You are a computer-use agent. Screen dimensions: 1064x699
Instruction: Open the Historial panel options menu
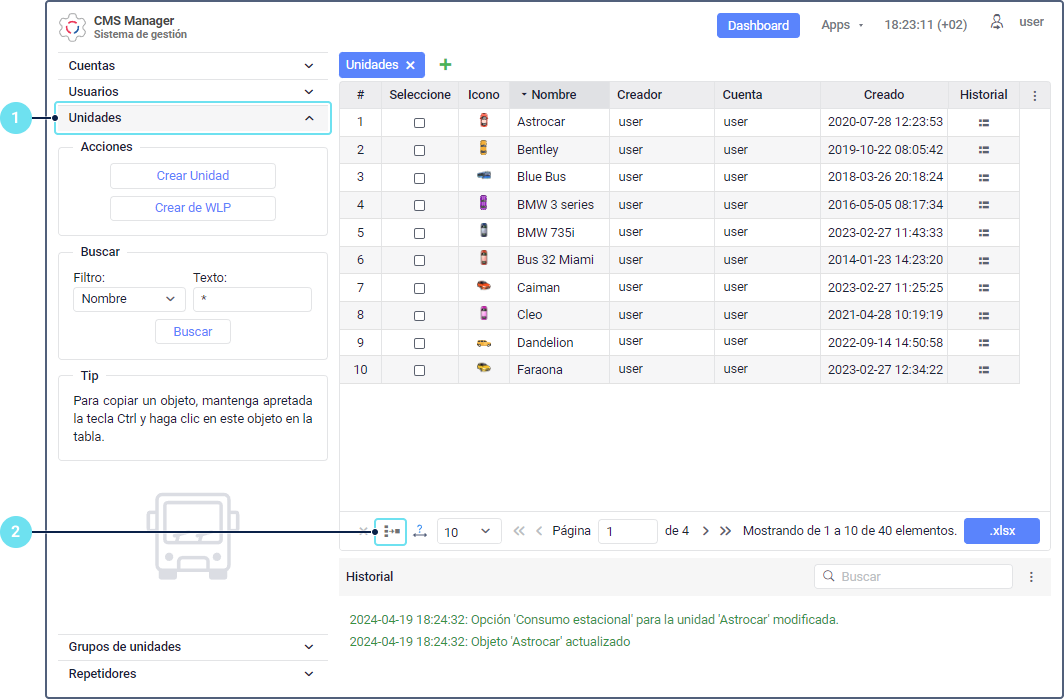pyautogui.click(x=1031, y=577)
